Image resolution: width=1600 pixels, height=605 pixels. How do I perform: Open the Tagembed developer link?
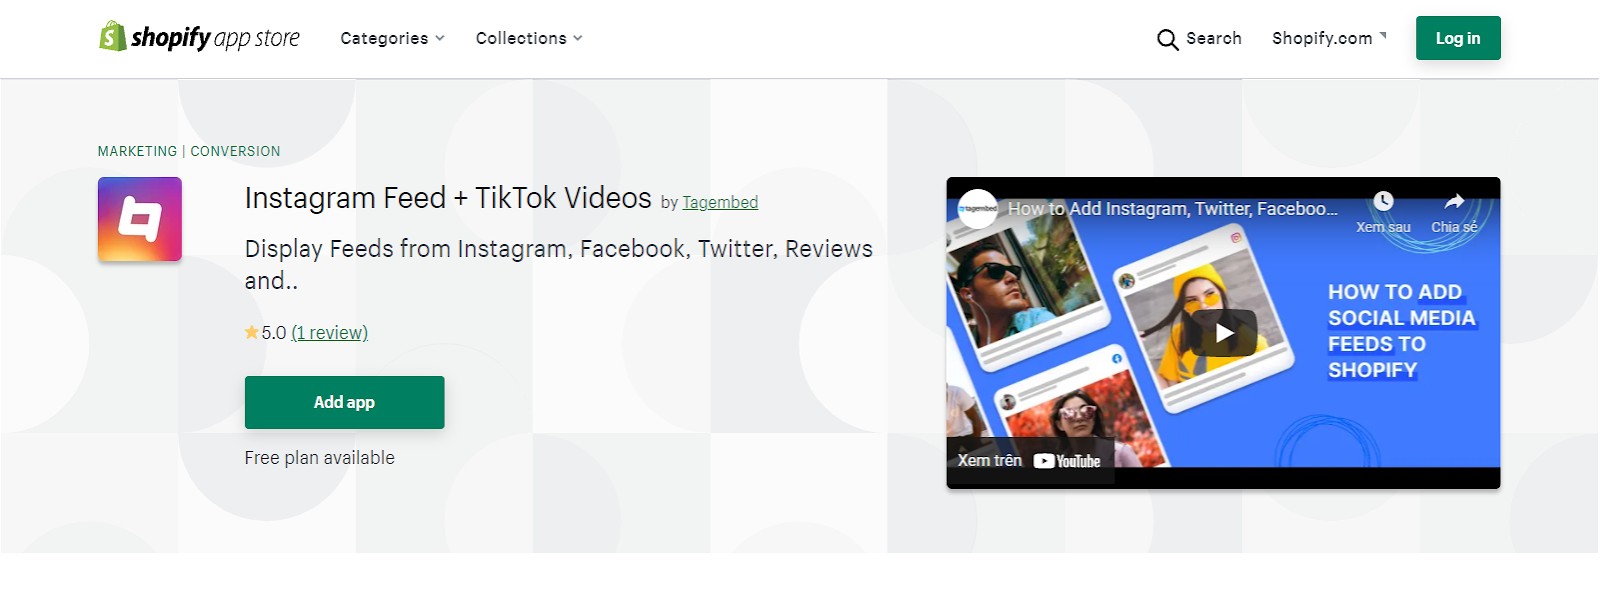pos(720,202)
